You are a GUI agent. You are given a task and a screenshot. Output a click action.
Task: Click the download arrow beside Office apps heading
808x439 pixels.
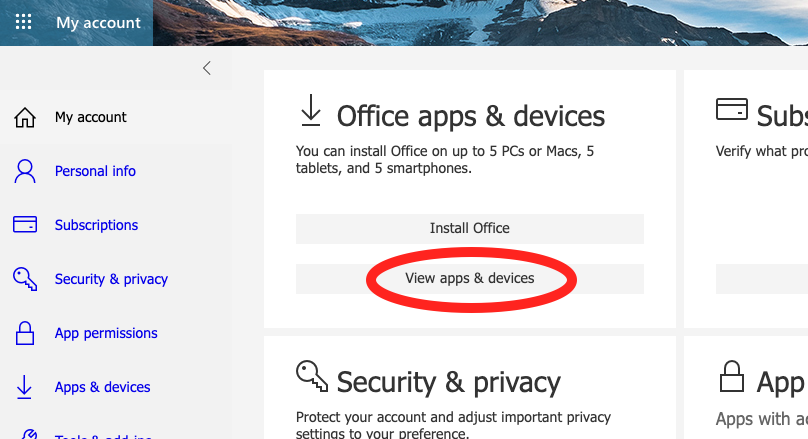pyautogui.click(x=311, y=112)
